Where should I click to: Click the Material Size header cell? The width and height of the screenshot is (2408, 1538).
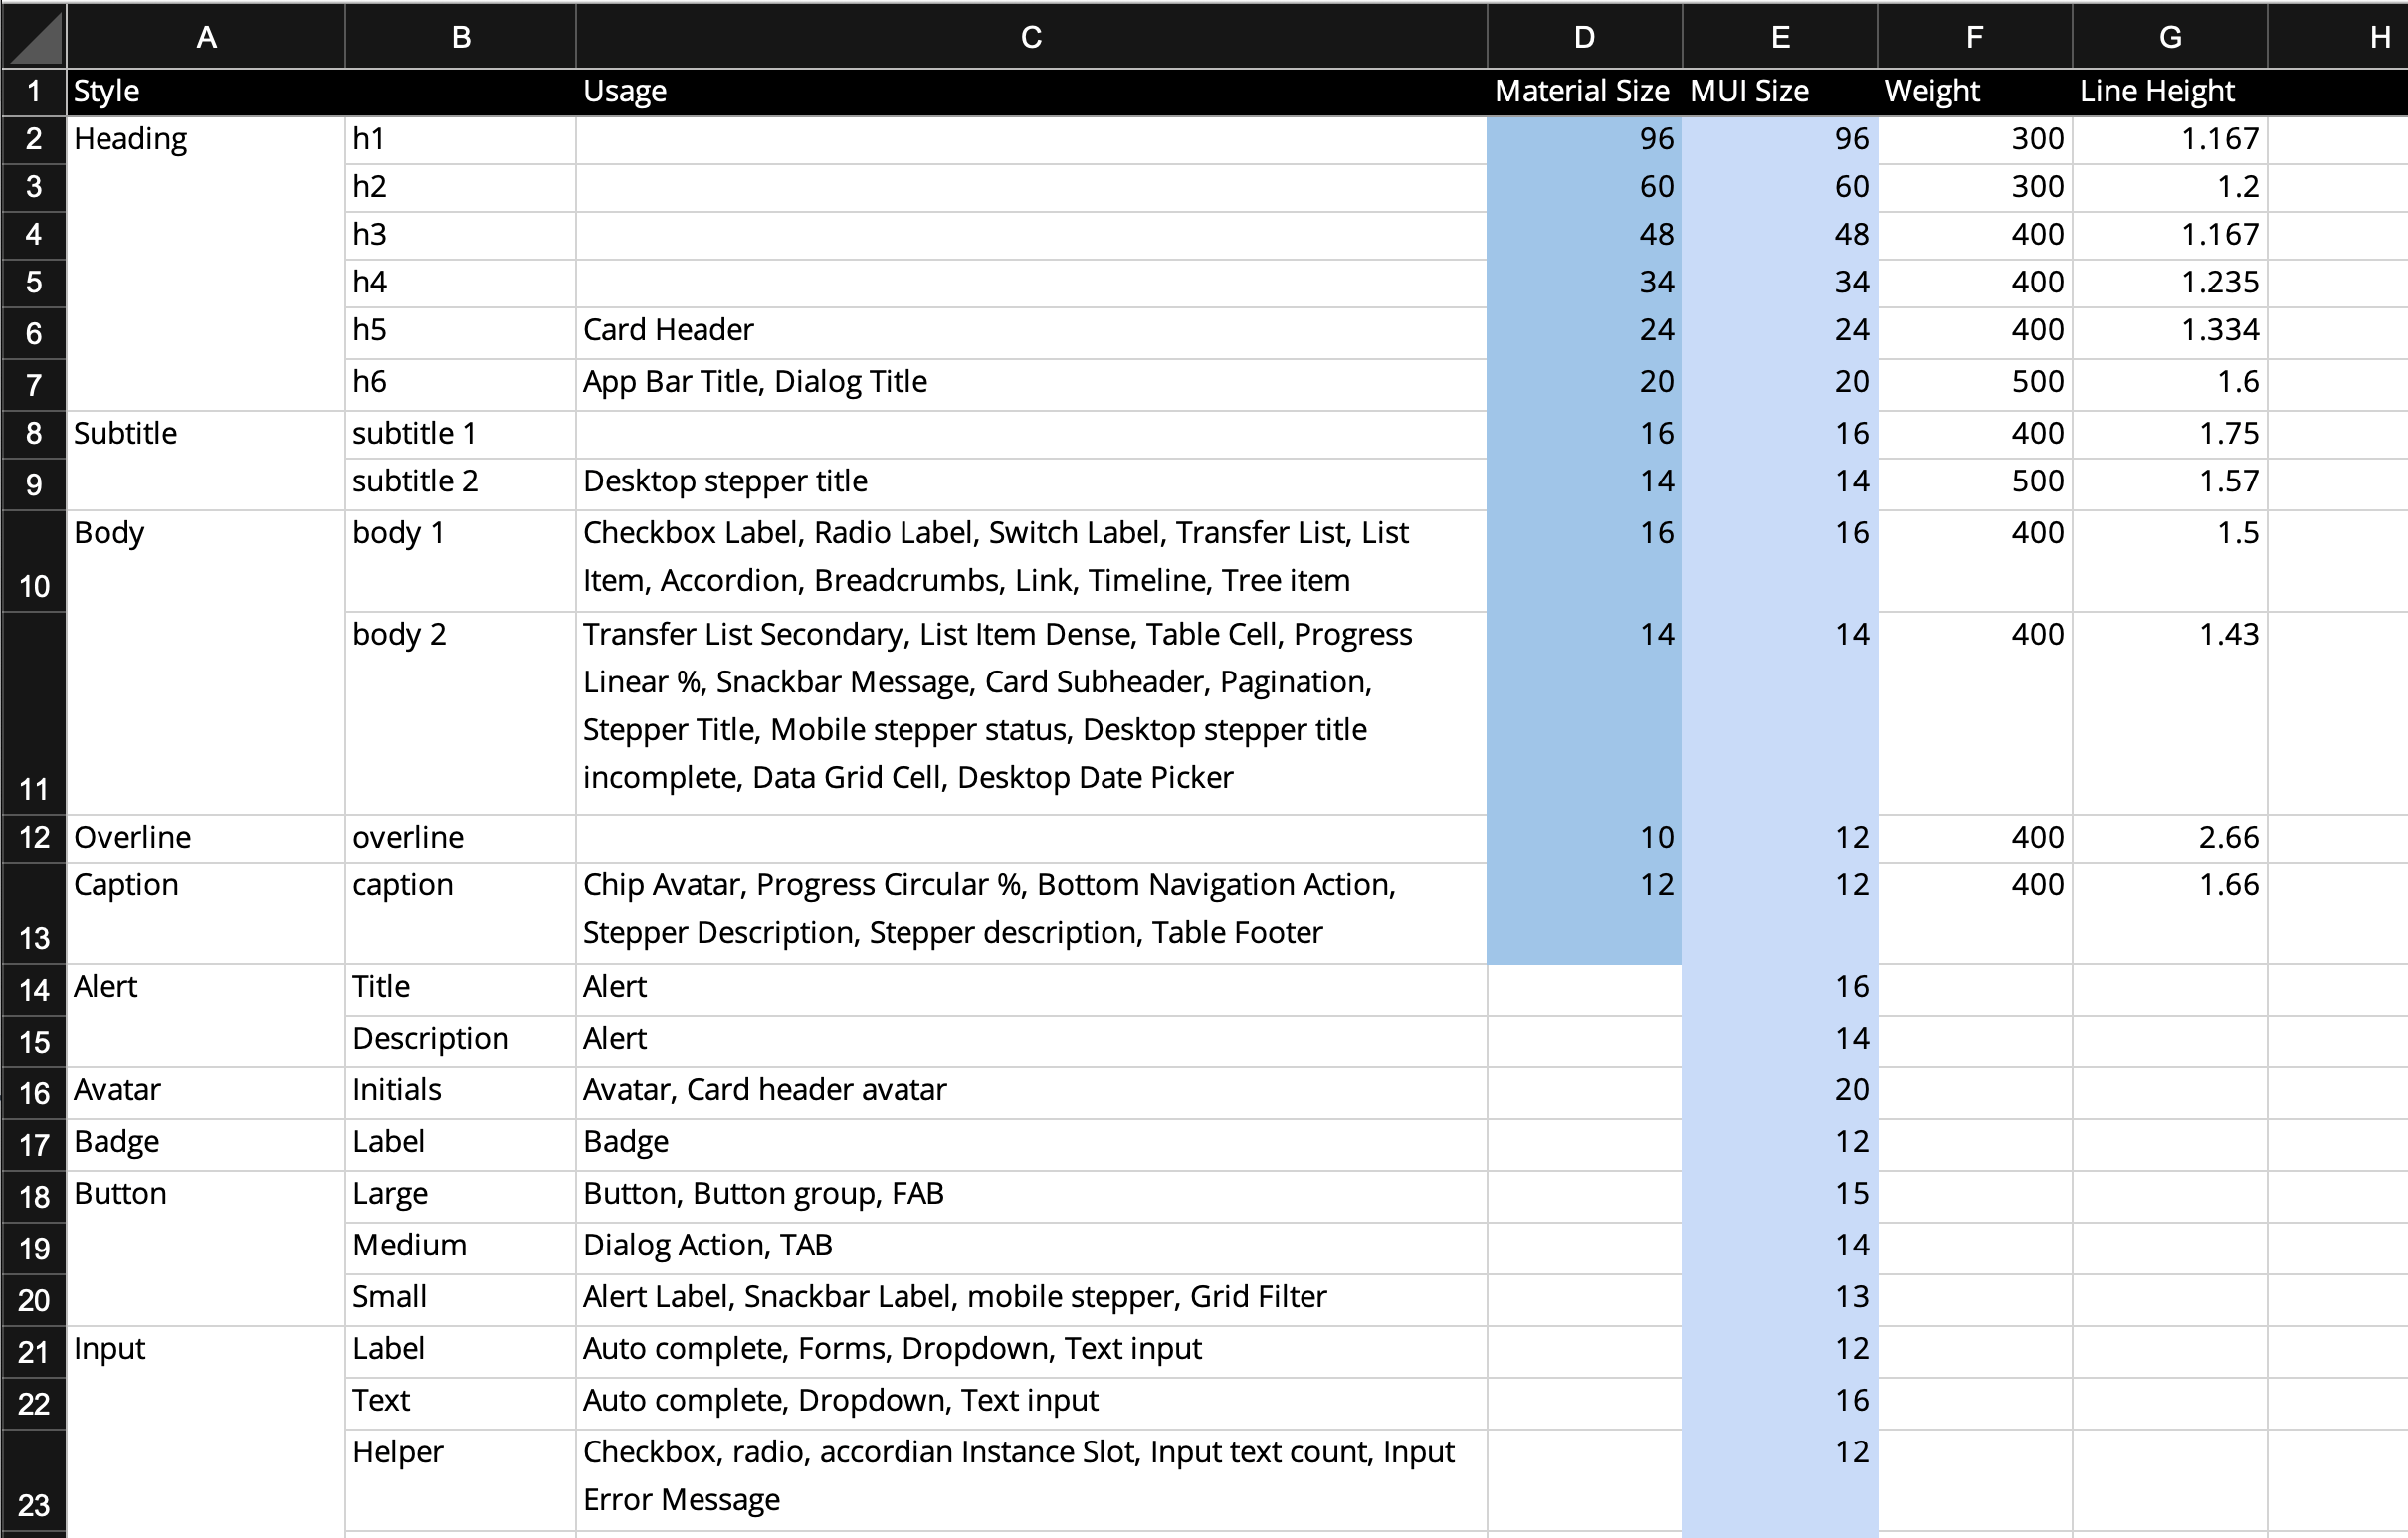[1584, 92]
